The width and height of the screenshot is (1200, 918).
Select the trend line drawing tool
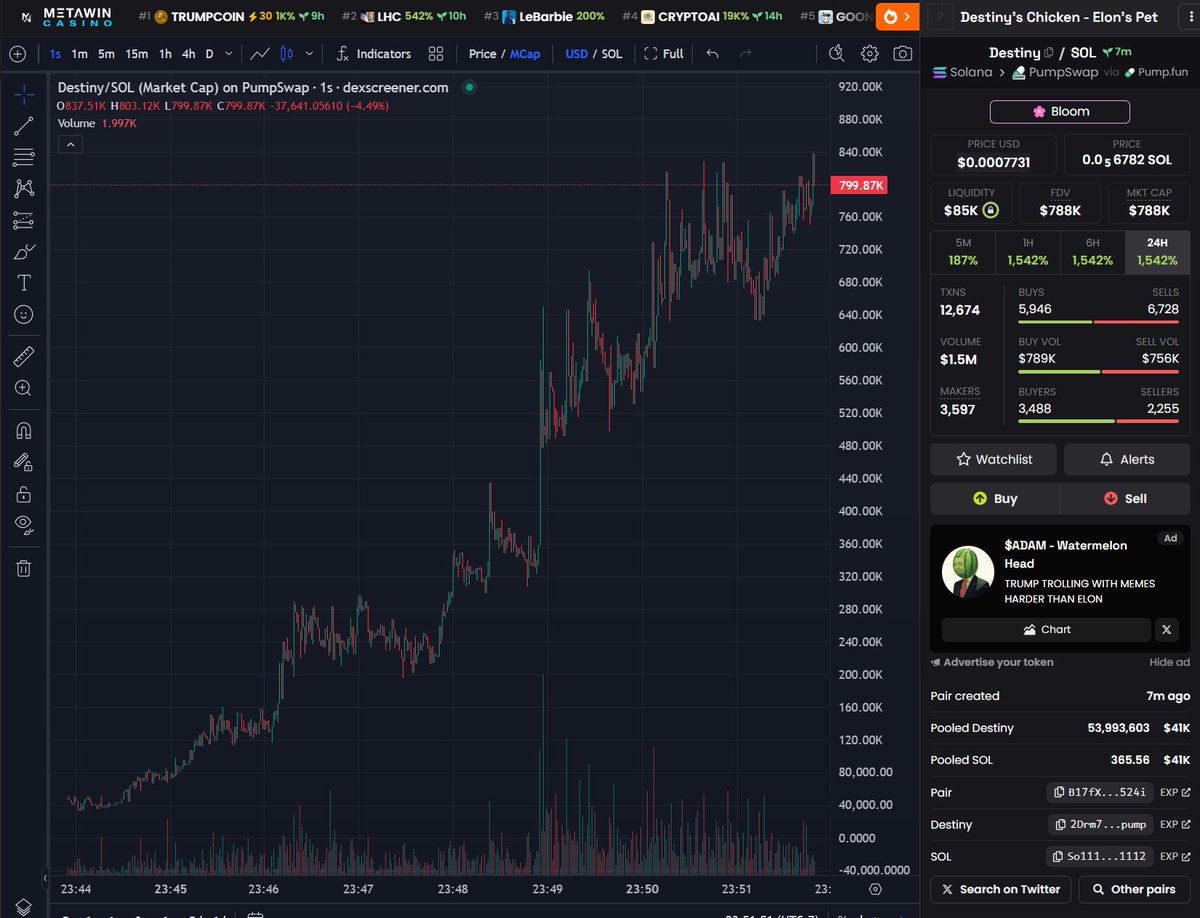coord(24,126)
